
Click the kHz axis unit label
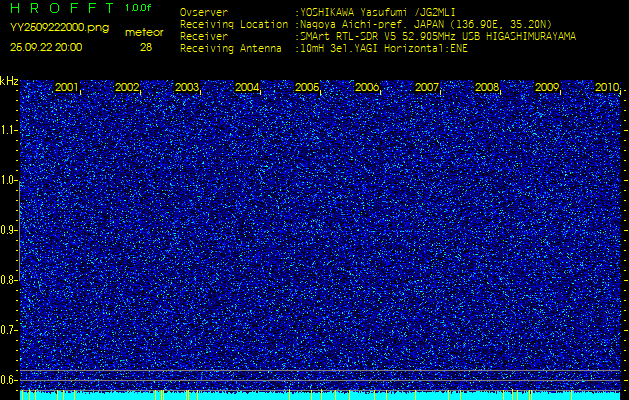[x=9, y=81]
